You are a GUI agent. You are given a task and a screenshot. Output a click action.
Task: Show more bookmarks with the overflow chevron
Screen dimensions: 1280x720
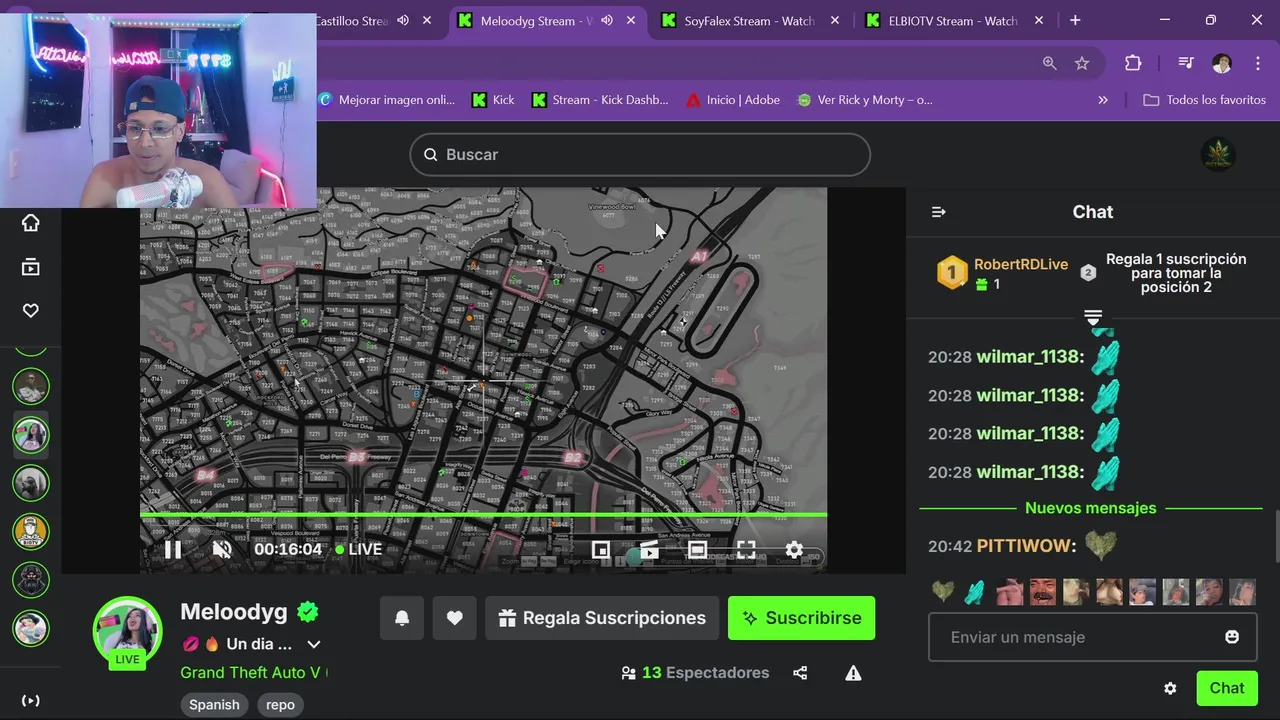[1103, 100]
